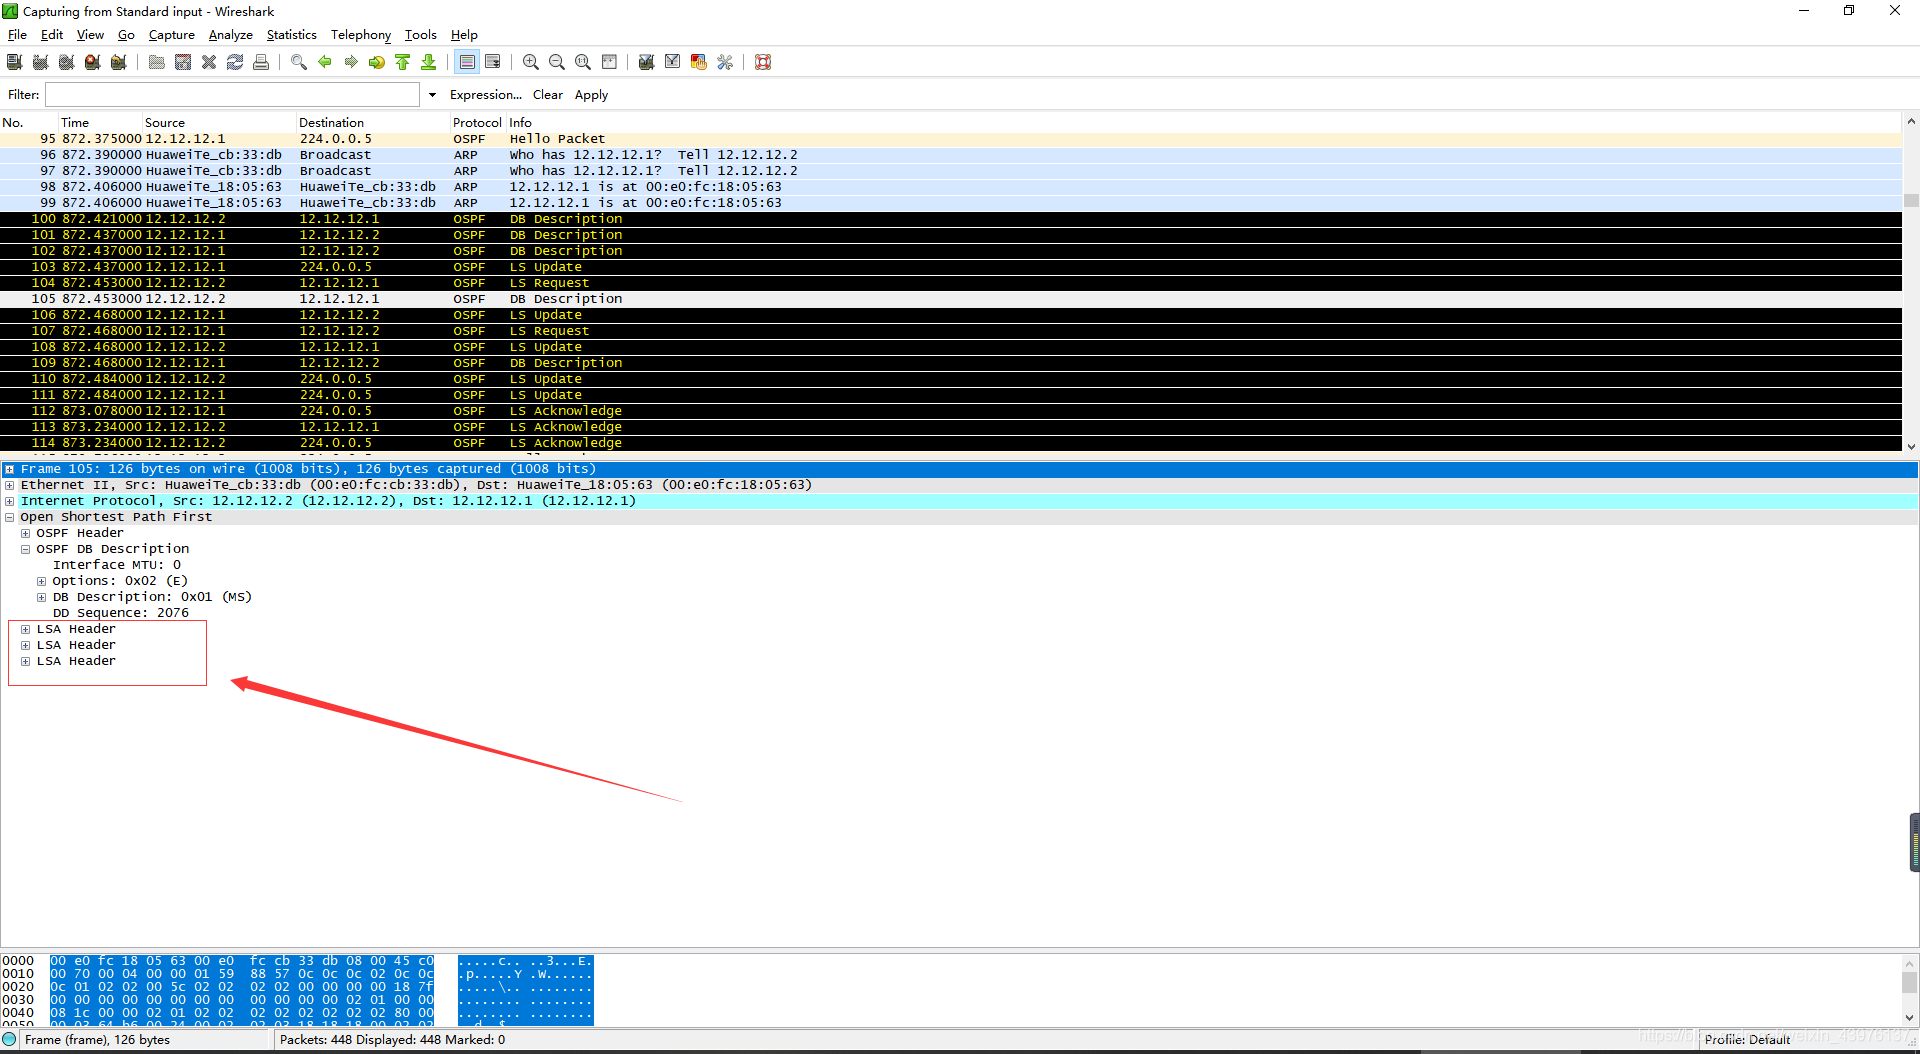Open preferences with the tools icon
1920x1054 pixels.
(x=725, y=62)
